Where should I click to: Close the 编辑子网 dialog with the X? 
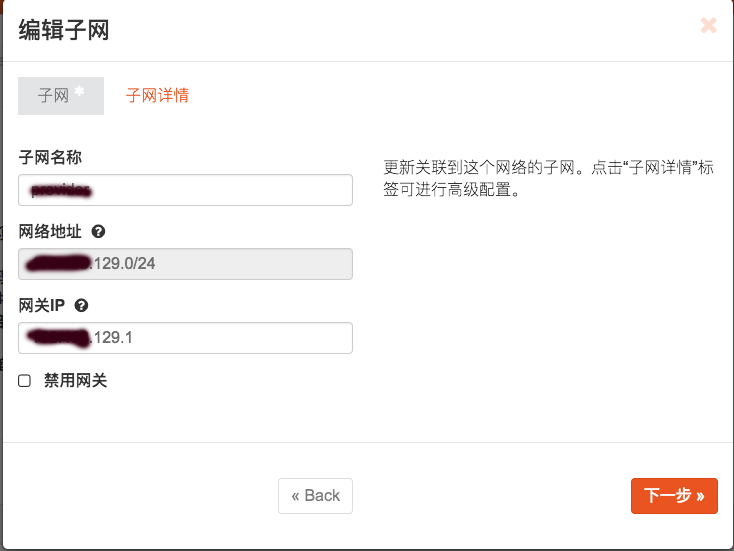click(x=708, y=26)
